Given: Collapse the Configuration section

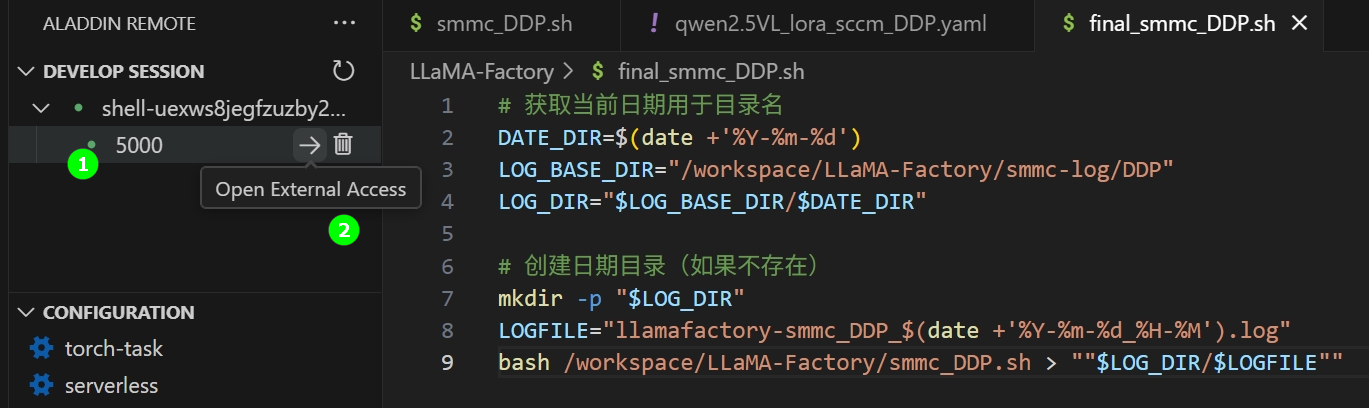Looking at the screenshot, I should 25,313.
